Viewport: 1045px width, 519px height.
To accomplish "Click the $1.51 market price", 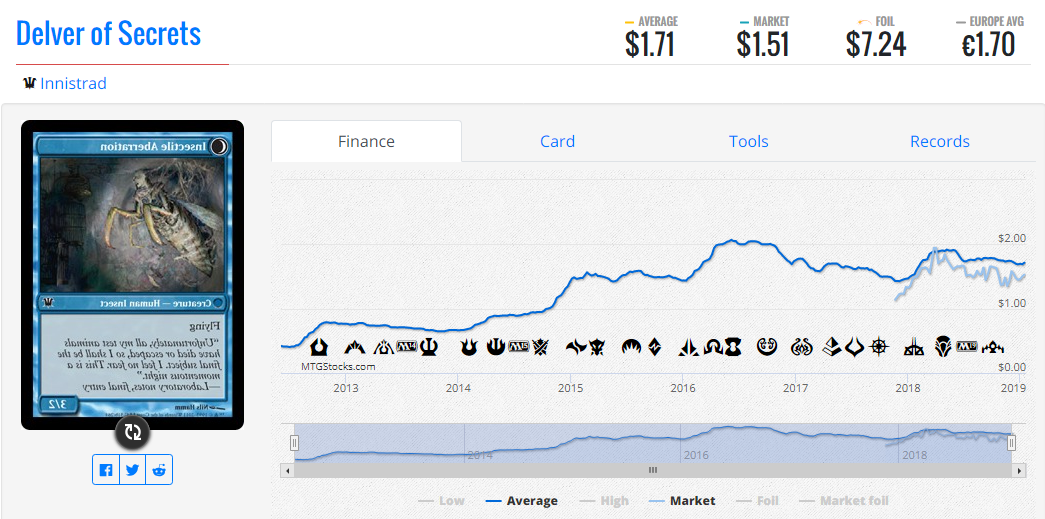I will pos(763,45).
